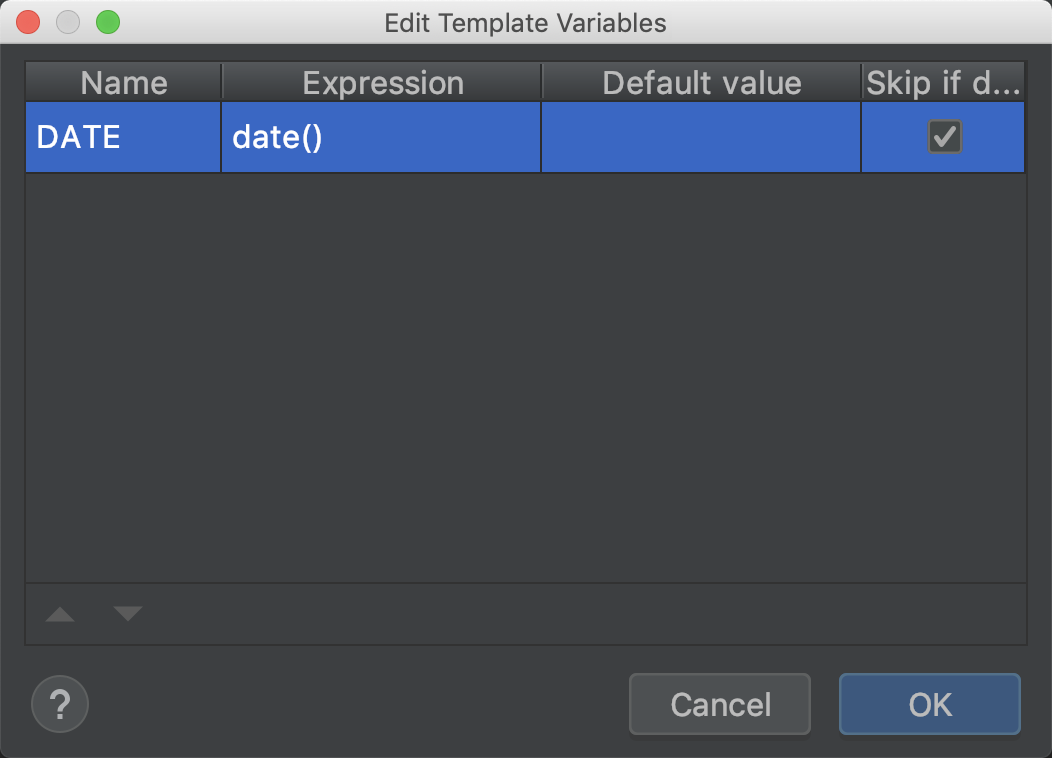The image size is (1052, 758).
Task: Click the Expression column header
Action: pyautogui.click(x=382, y=83)
